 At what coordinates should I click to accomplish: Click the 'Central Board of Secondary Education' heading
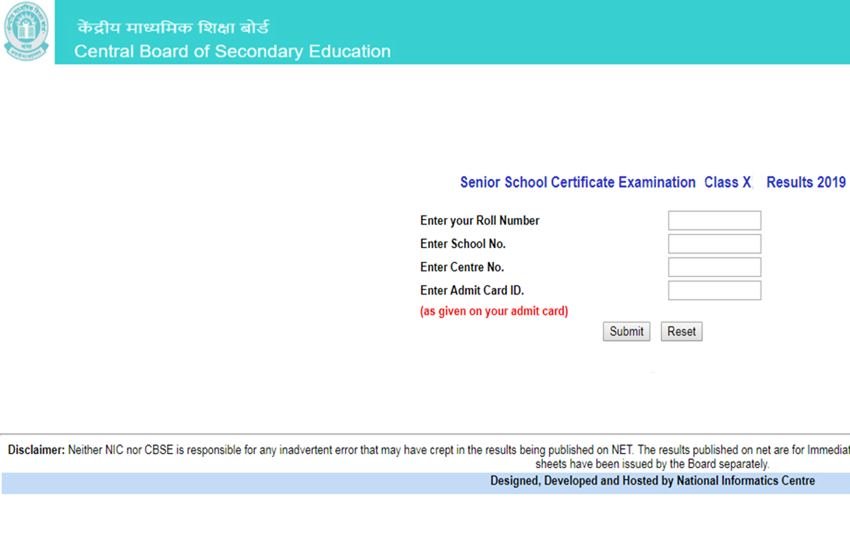click(233, 51)
